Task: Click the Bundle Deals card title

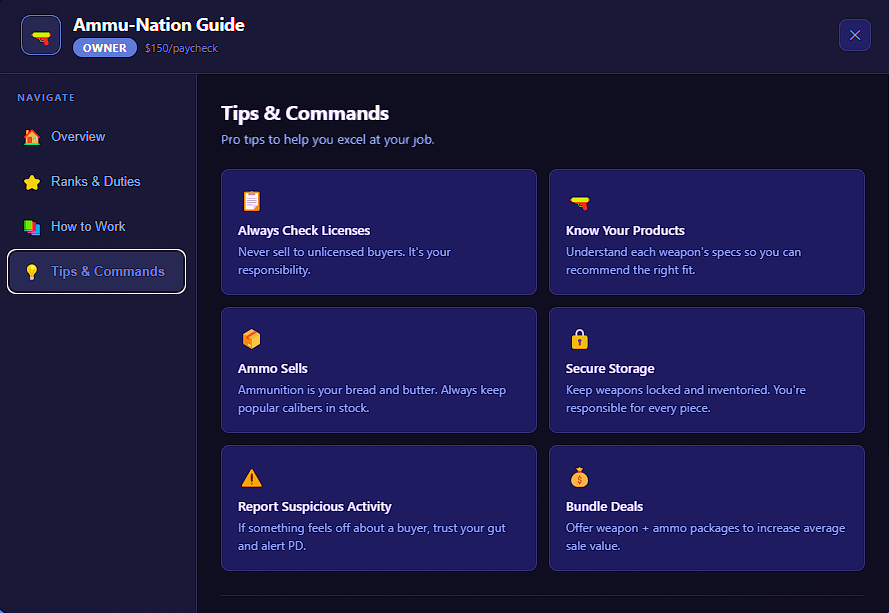Action: point(604,506)
